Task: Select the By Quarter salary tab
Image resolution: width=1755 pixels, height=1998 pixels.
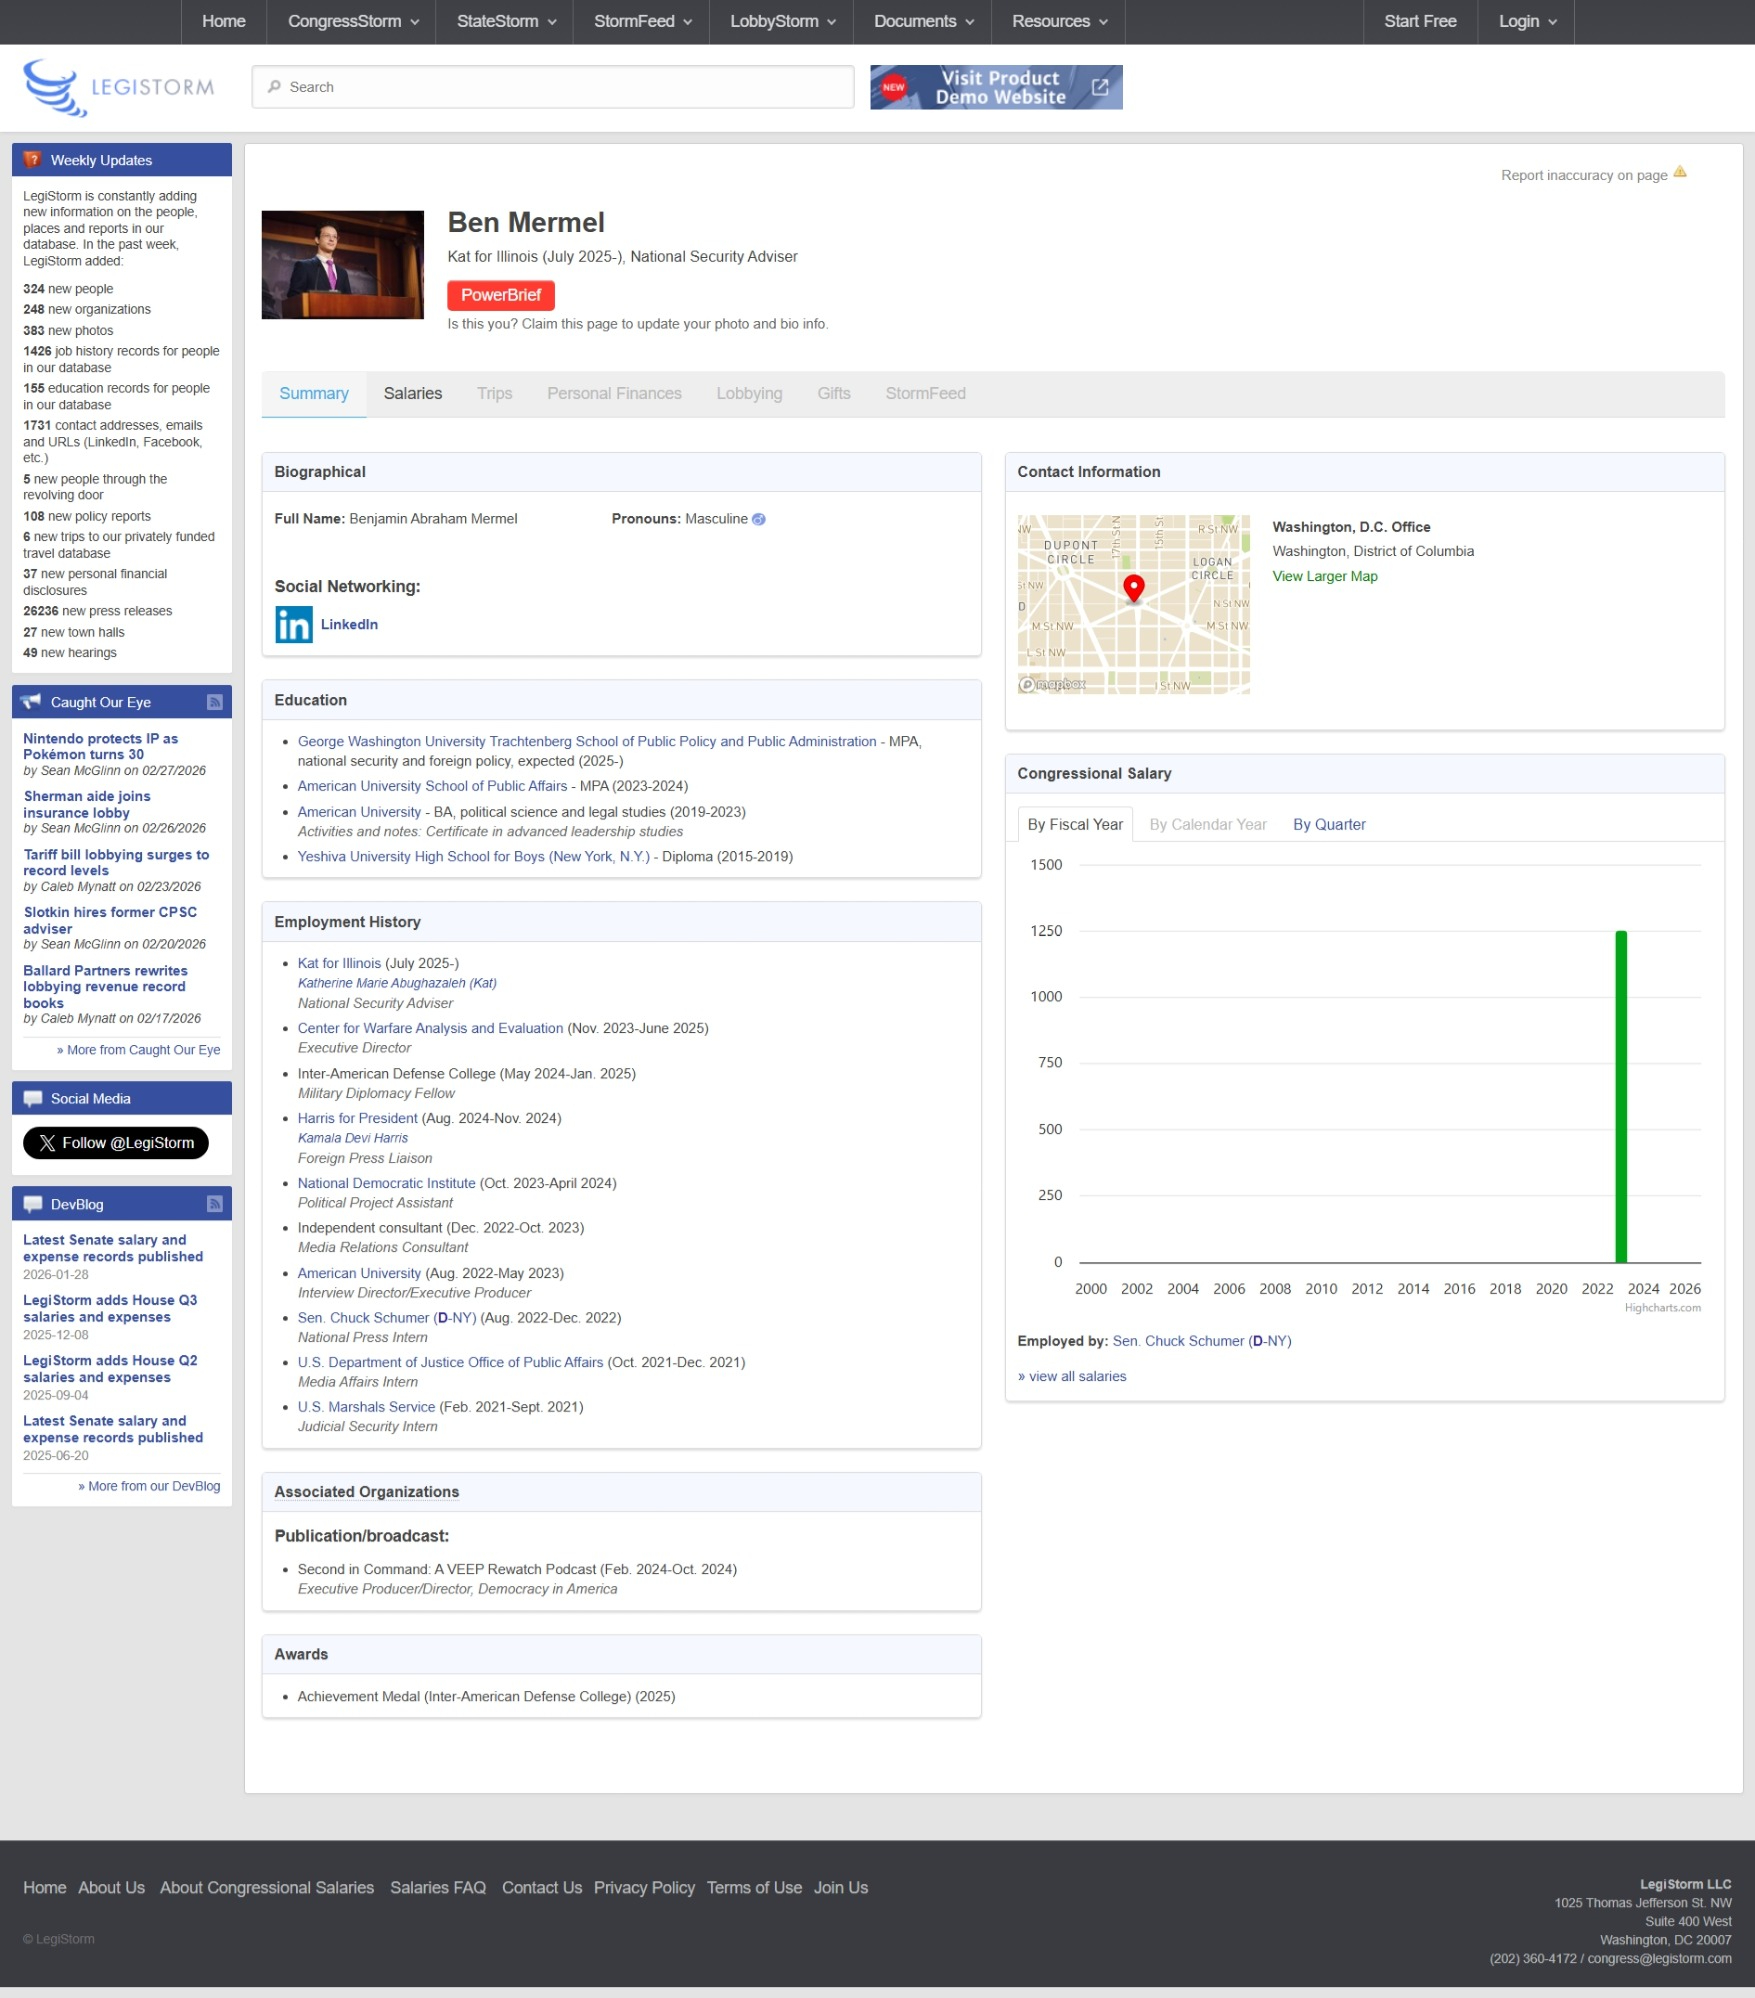Action: coord(1328,825)
